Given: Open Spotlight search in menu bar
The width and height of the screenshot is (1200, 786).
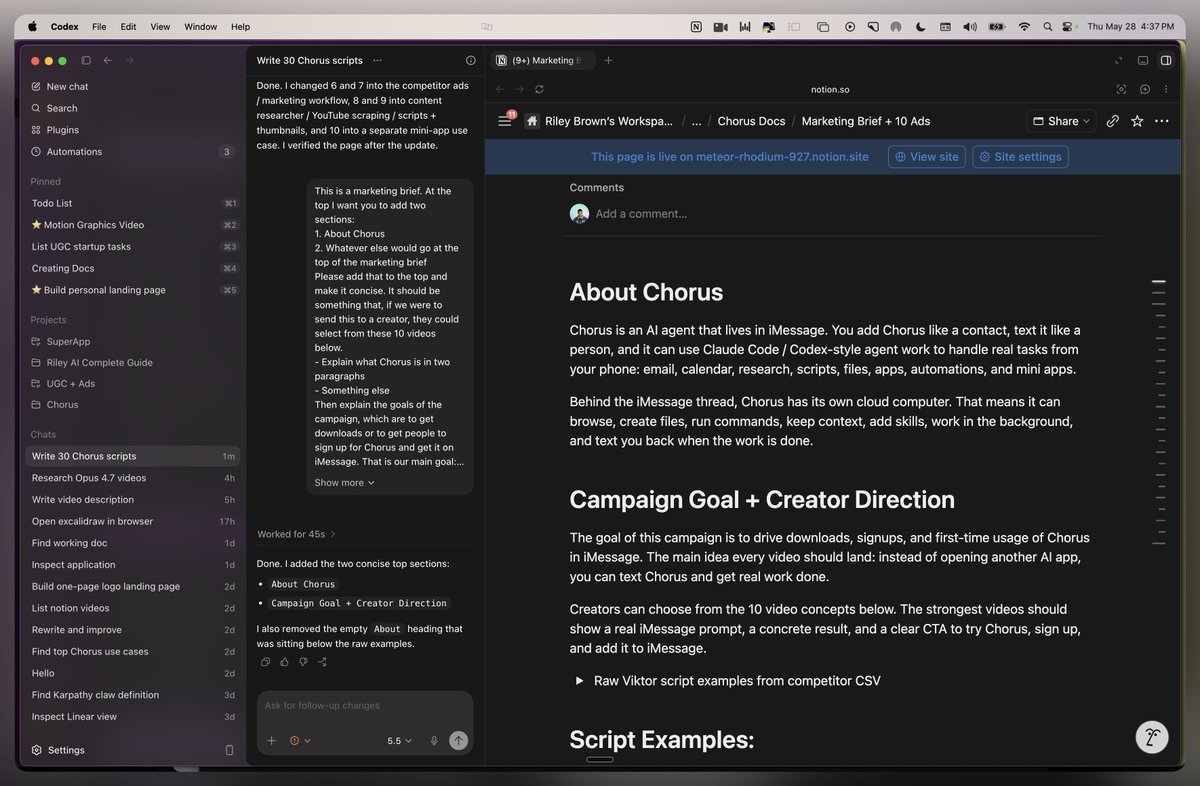Looking at the screenshot, I should click(x=1047, y=27).
